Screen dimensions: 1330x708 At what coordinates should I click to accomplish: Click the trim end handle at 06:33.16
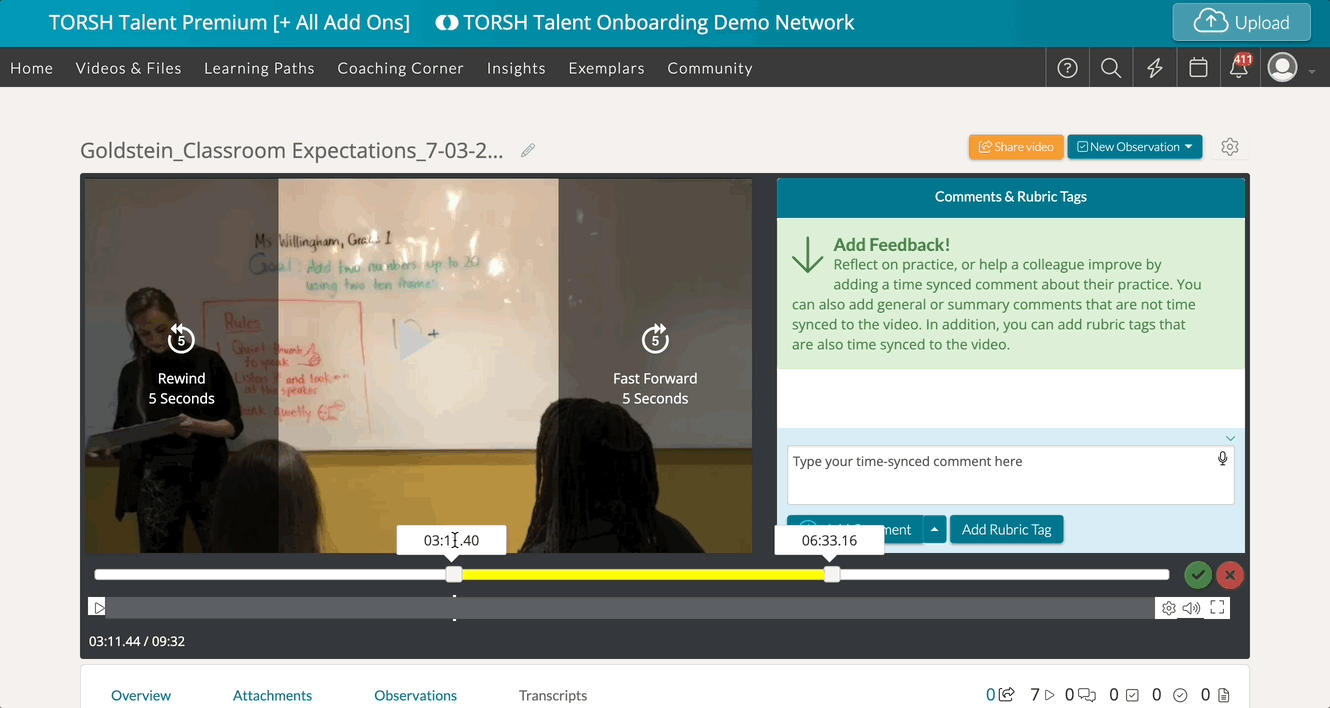[x=832, y=574]
